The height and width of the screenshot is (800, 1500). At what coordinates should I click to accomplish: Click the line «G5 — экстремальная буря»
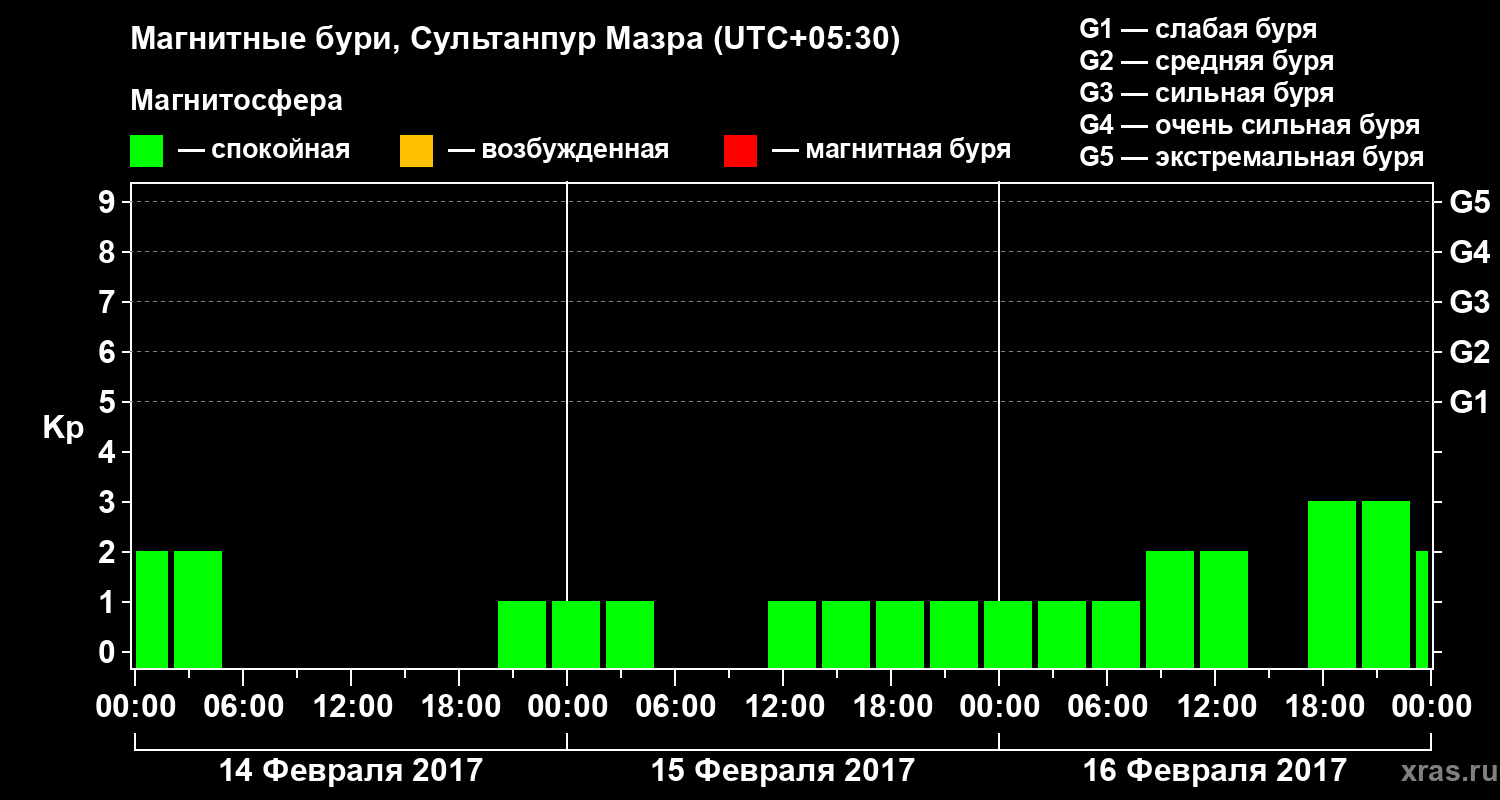(1252, 157)
